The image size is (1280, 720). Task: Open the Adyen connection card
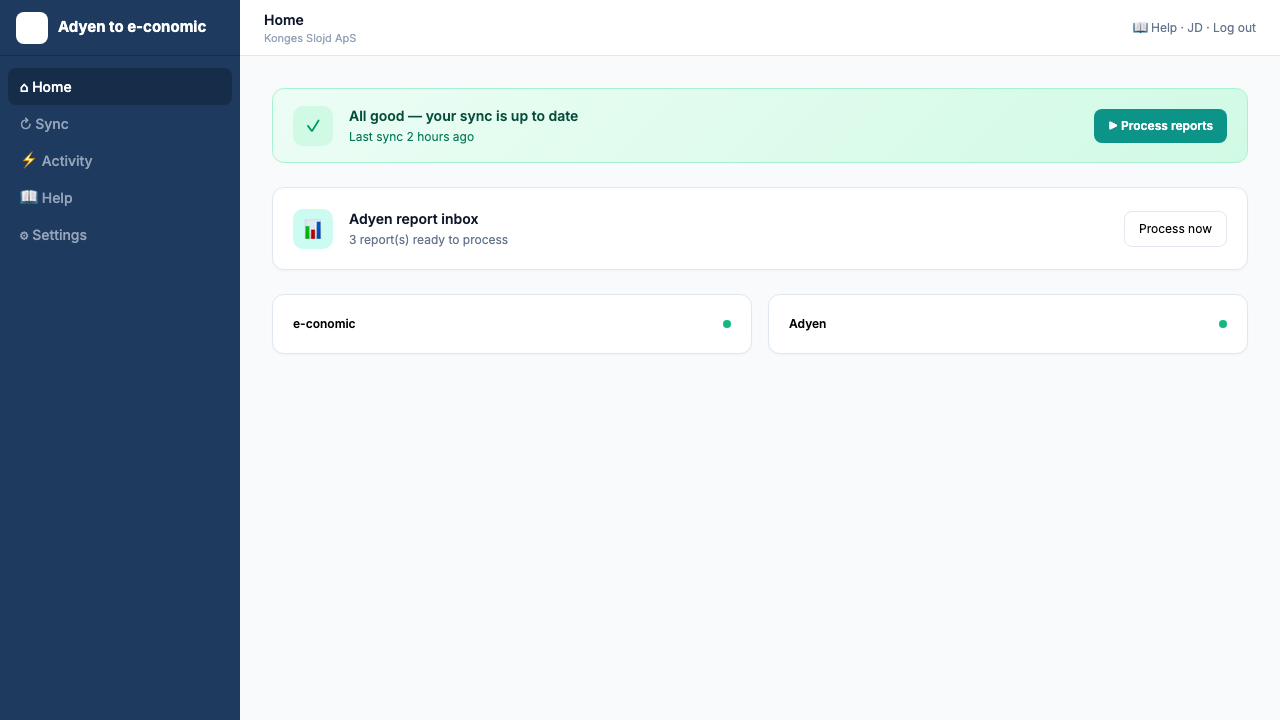tap(1008, 324)
